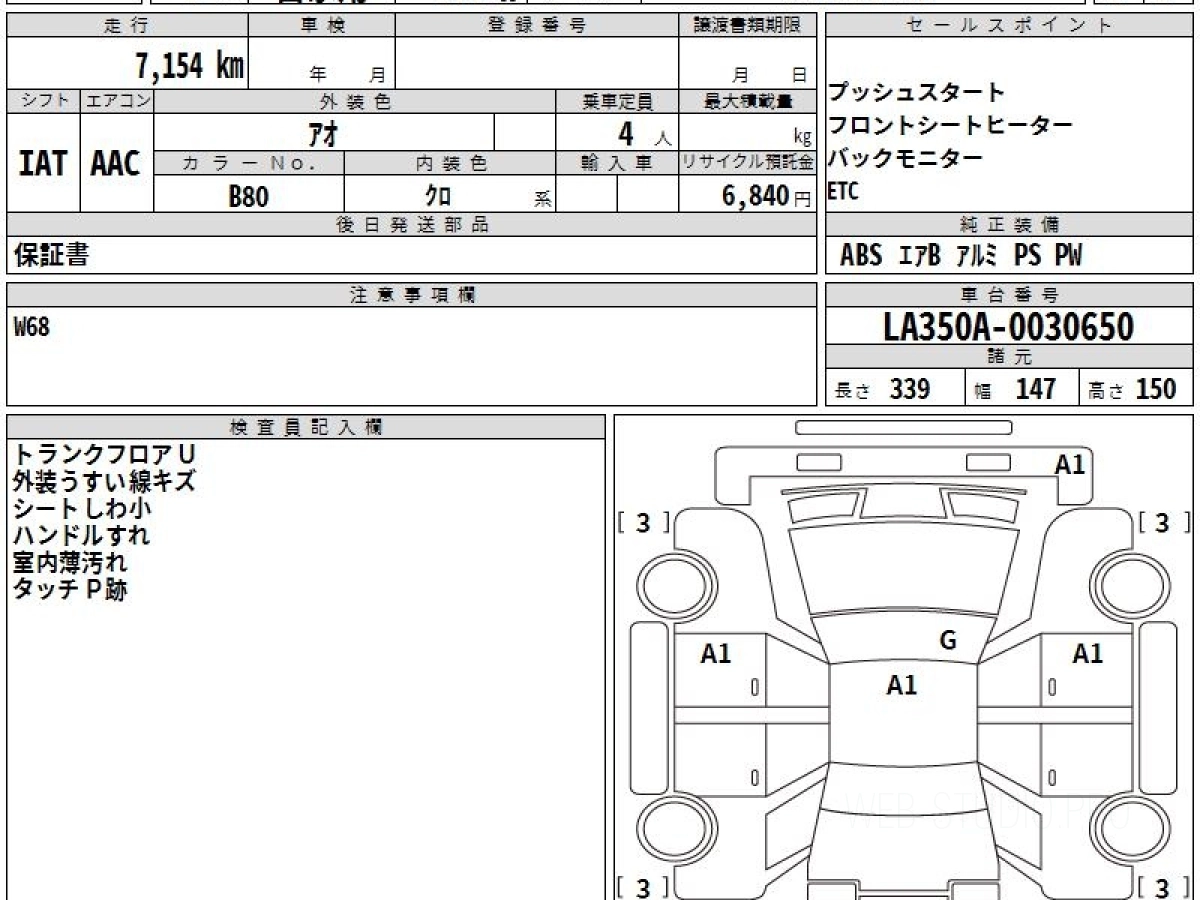Click the 乗車定員 header
Image resolution: width=1200 pixels, height=900 pixels.
pos(617,101)
